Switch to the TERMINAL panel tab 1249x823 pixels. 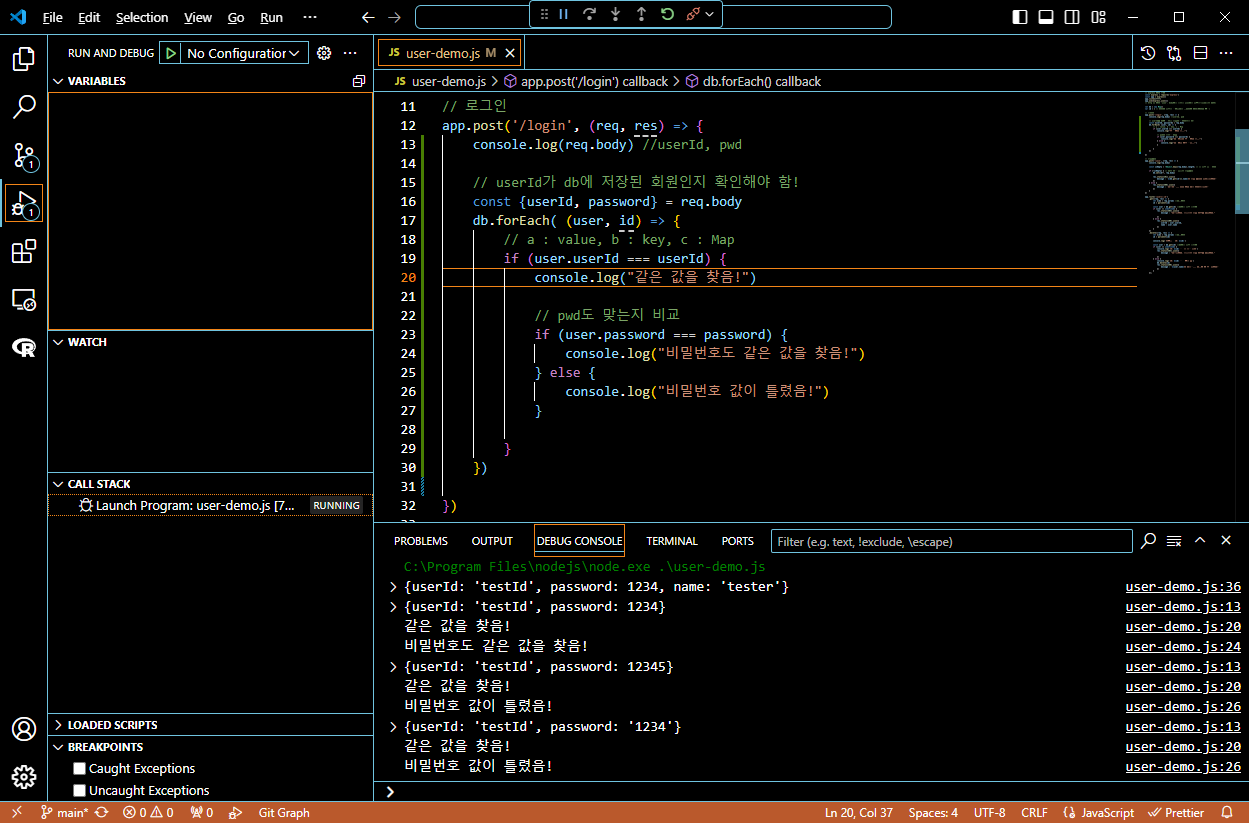click(x=672, y=541)
